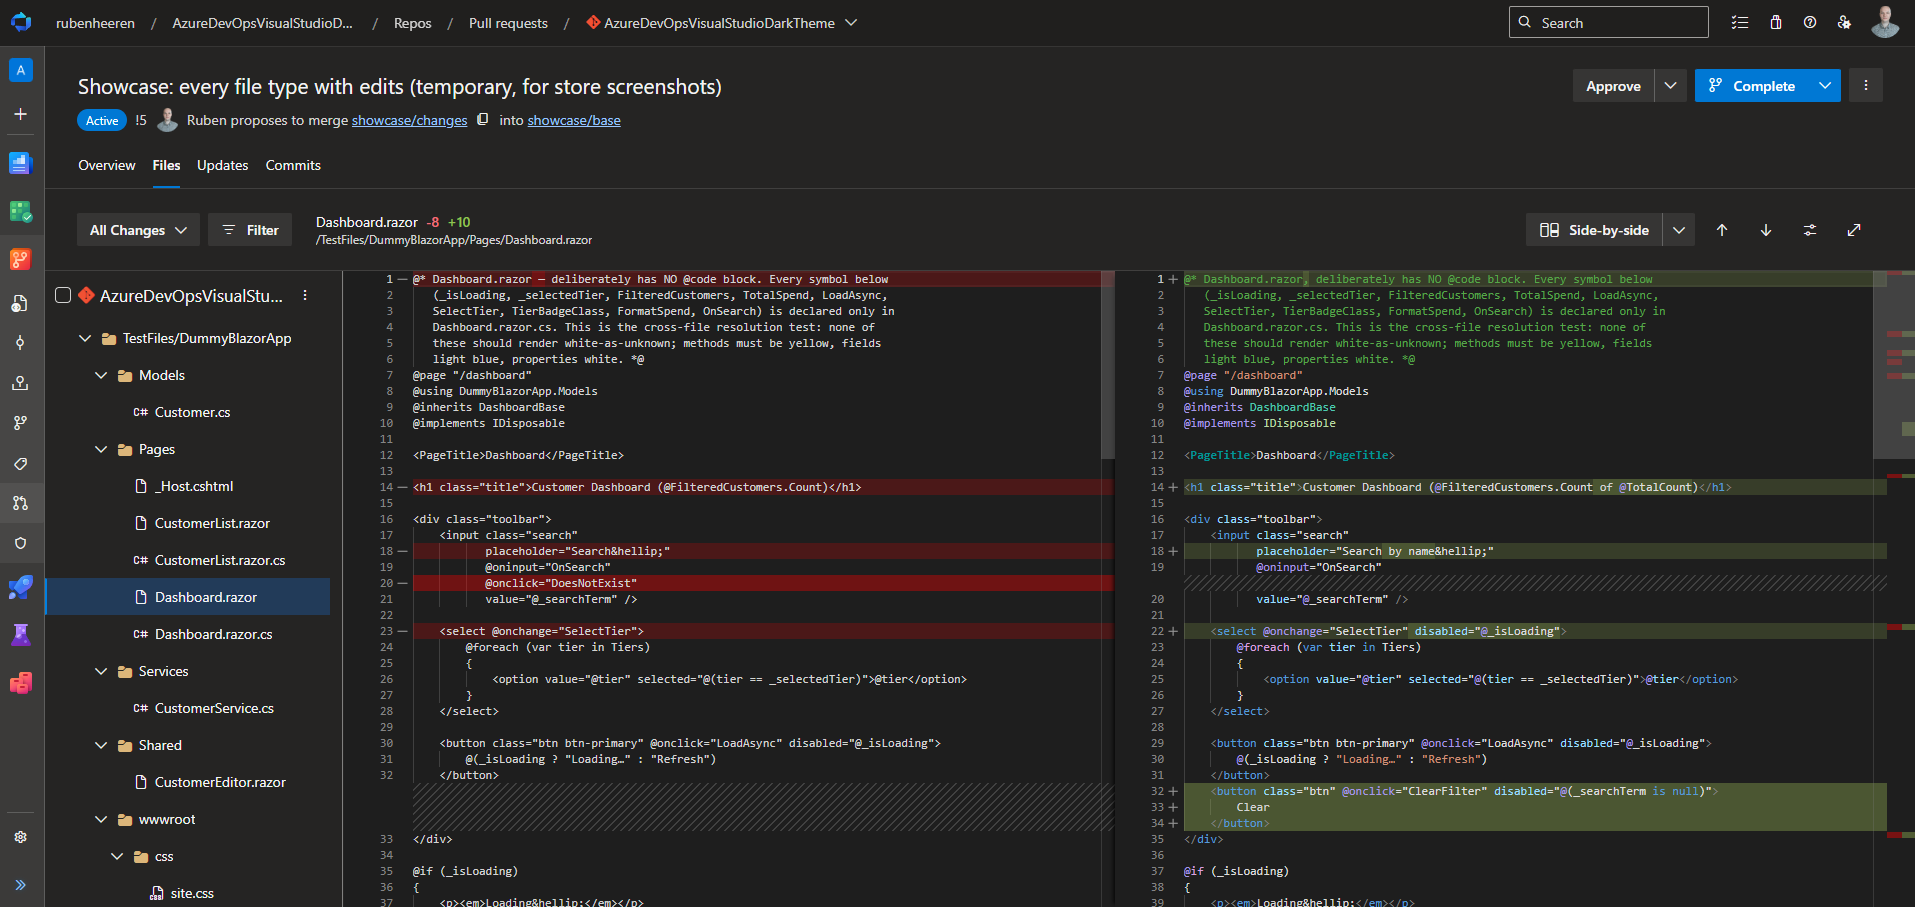This screenshot has height=907, width=1915.
Task: Open the Marketplace shopping bag icon
Action: 1776,22
